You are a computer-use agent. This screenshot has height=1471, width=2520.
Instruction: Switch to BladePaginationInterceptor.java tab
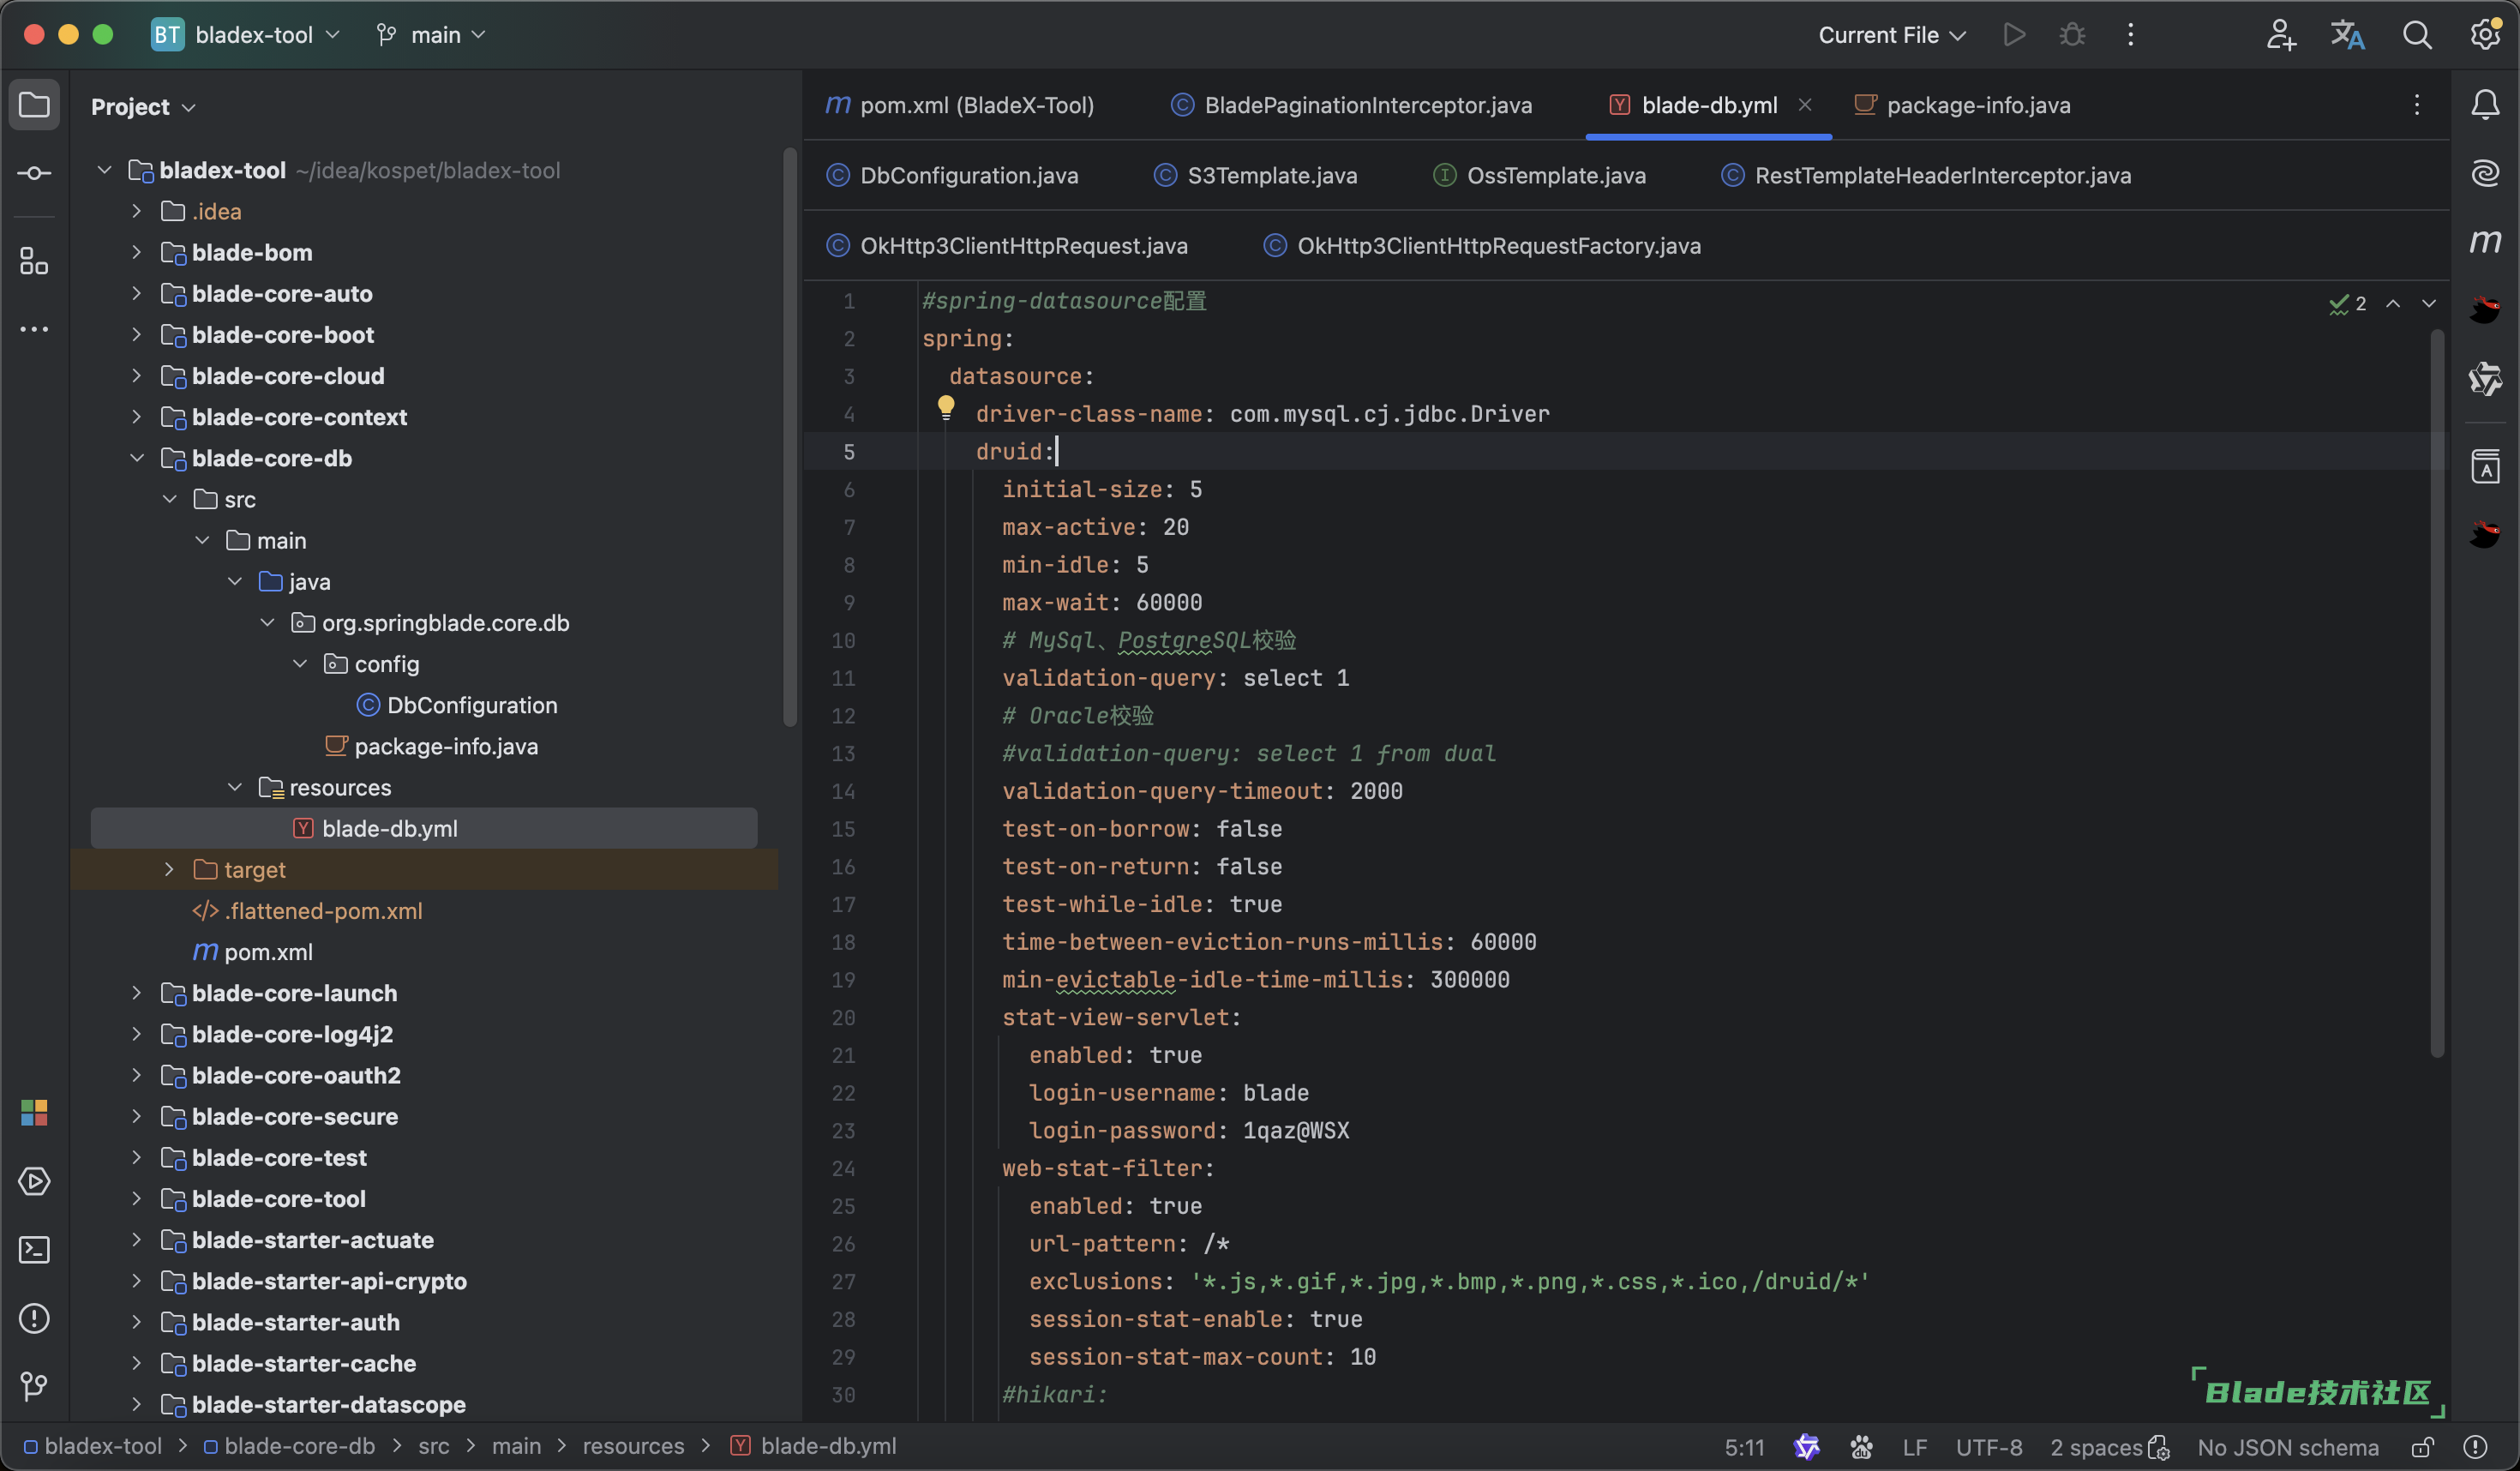tap(1351, 105)
